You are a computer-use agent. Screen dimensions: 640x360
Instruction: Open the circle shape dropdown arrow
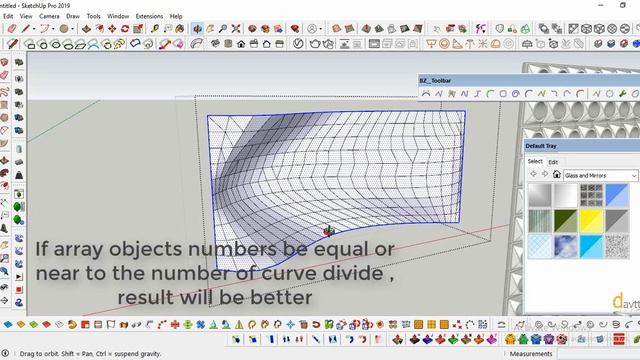coord(72,29)
